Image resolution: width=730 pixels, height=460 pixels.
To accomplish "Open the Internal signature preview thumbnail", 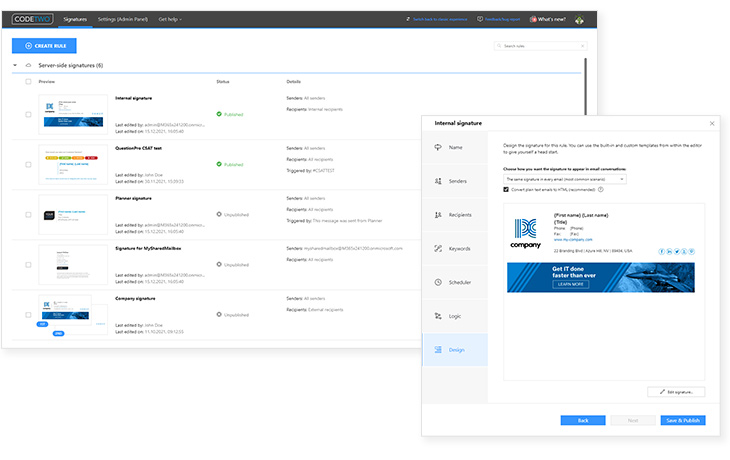I will (x=73, y=115).
